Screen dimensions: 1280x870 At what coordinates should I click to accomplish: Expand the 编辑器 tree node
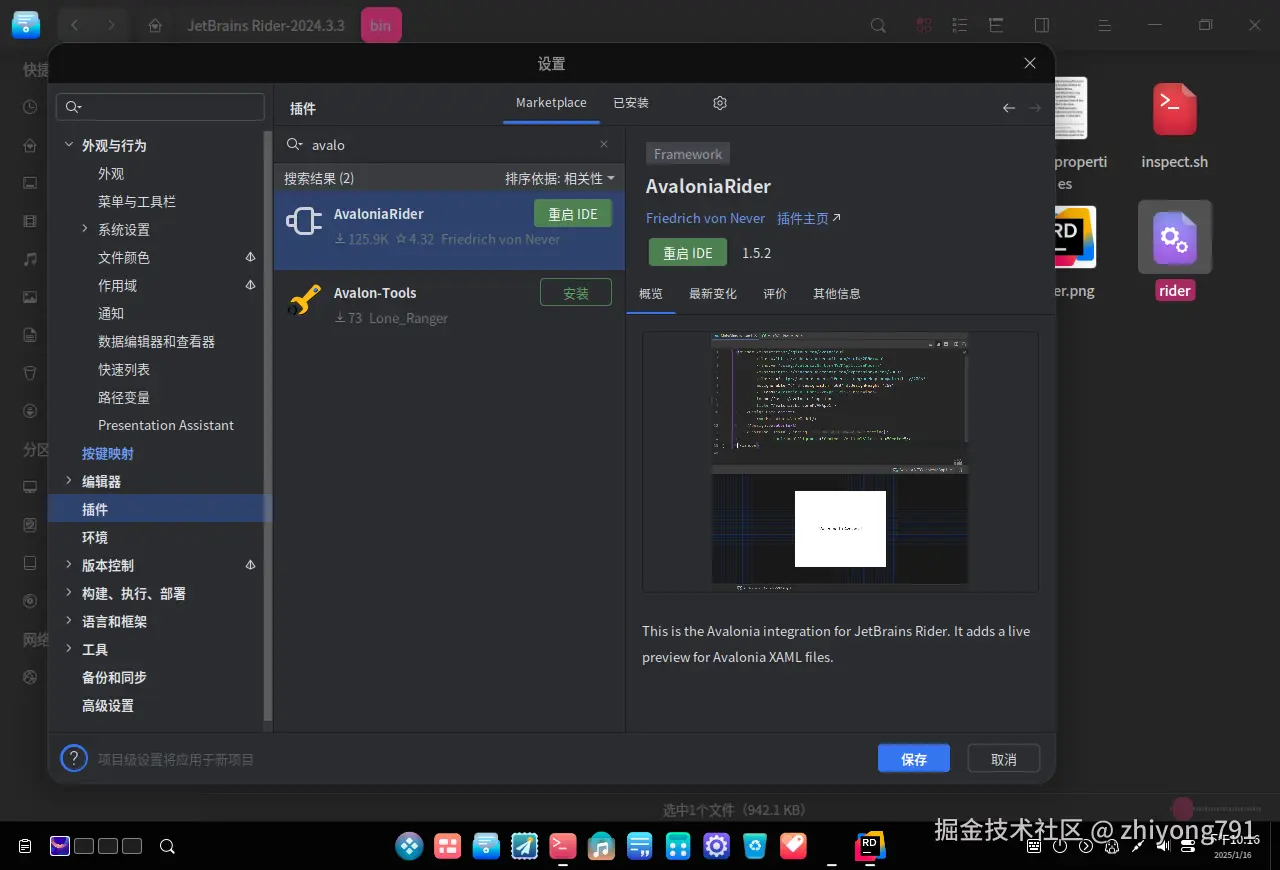point(69,481)
